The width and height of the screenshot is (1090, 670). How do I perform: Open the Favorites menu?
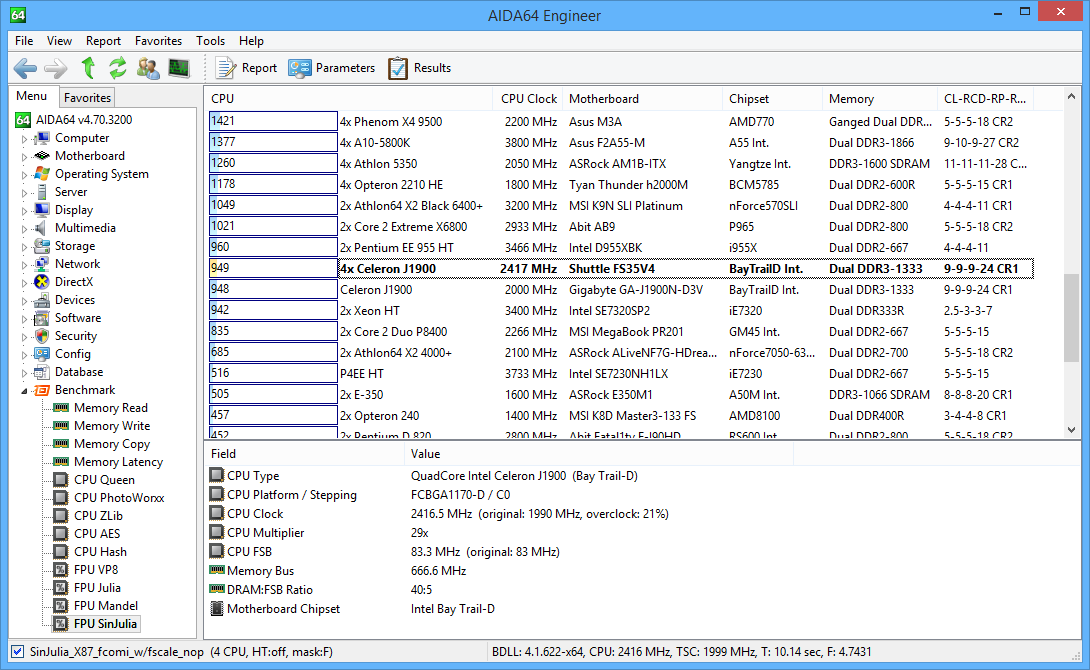(158, 41)
